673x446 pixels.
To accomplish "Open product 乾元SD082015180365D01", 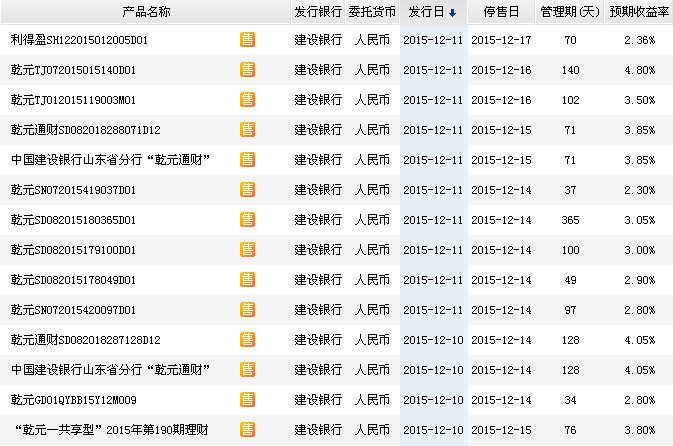I will (73, 220).
